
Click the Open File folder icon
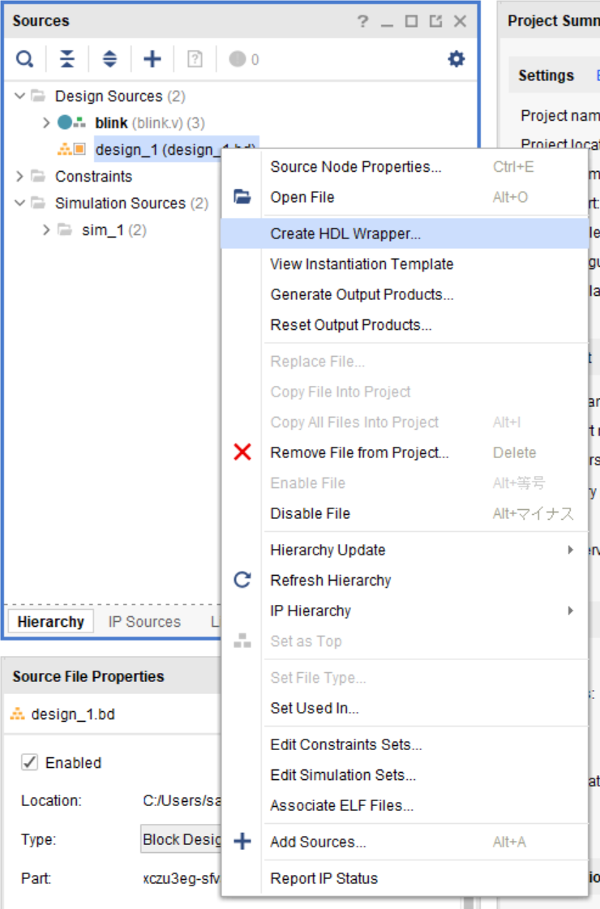tap(242, 197)
